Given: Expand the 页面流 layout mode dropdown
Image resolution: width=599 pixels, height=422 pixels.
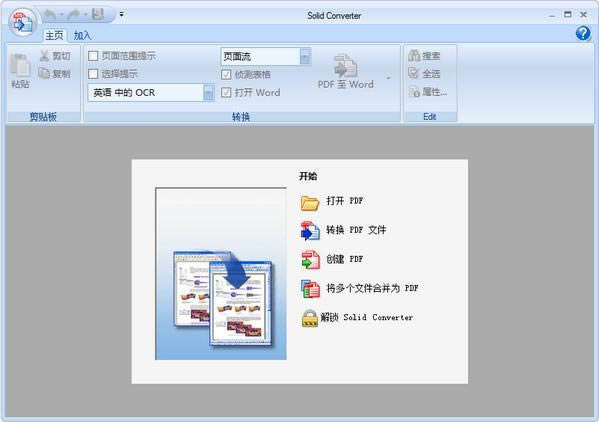Looking at the screenshot, I should (x=305, y=57).
